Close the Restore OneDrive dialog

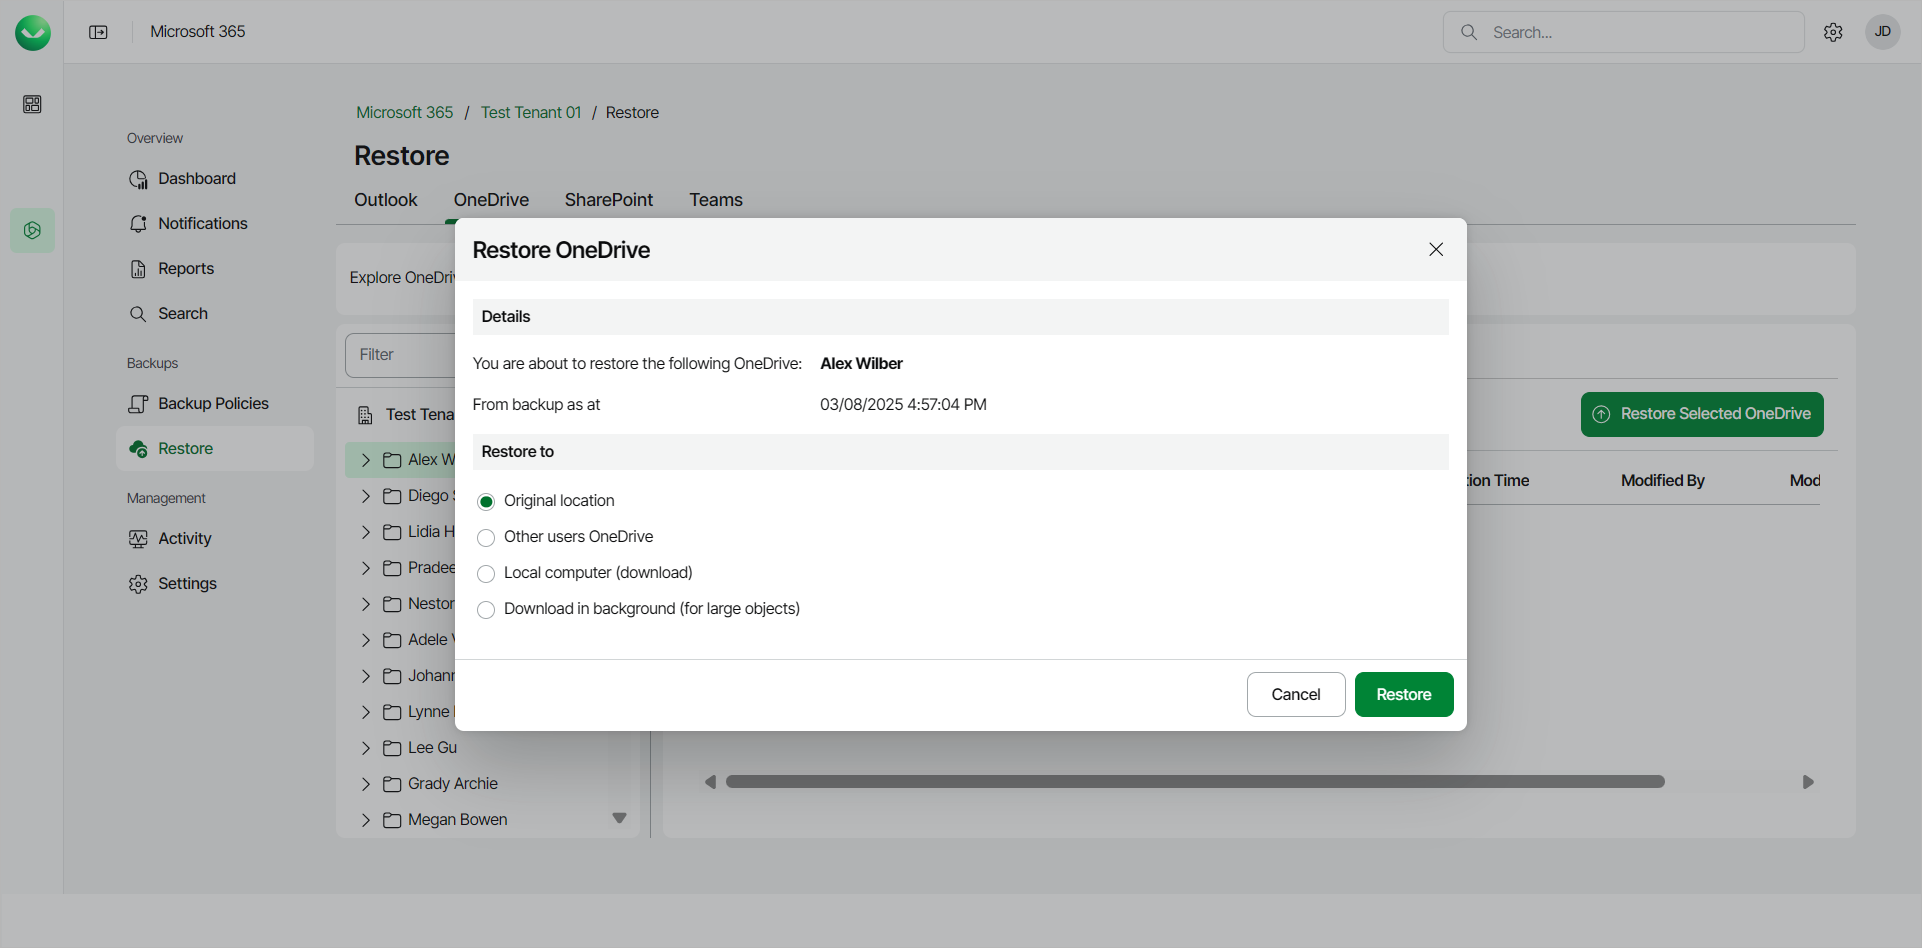point(1436,249)
